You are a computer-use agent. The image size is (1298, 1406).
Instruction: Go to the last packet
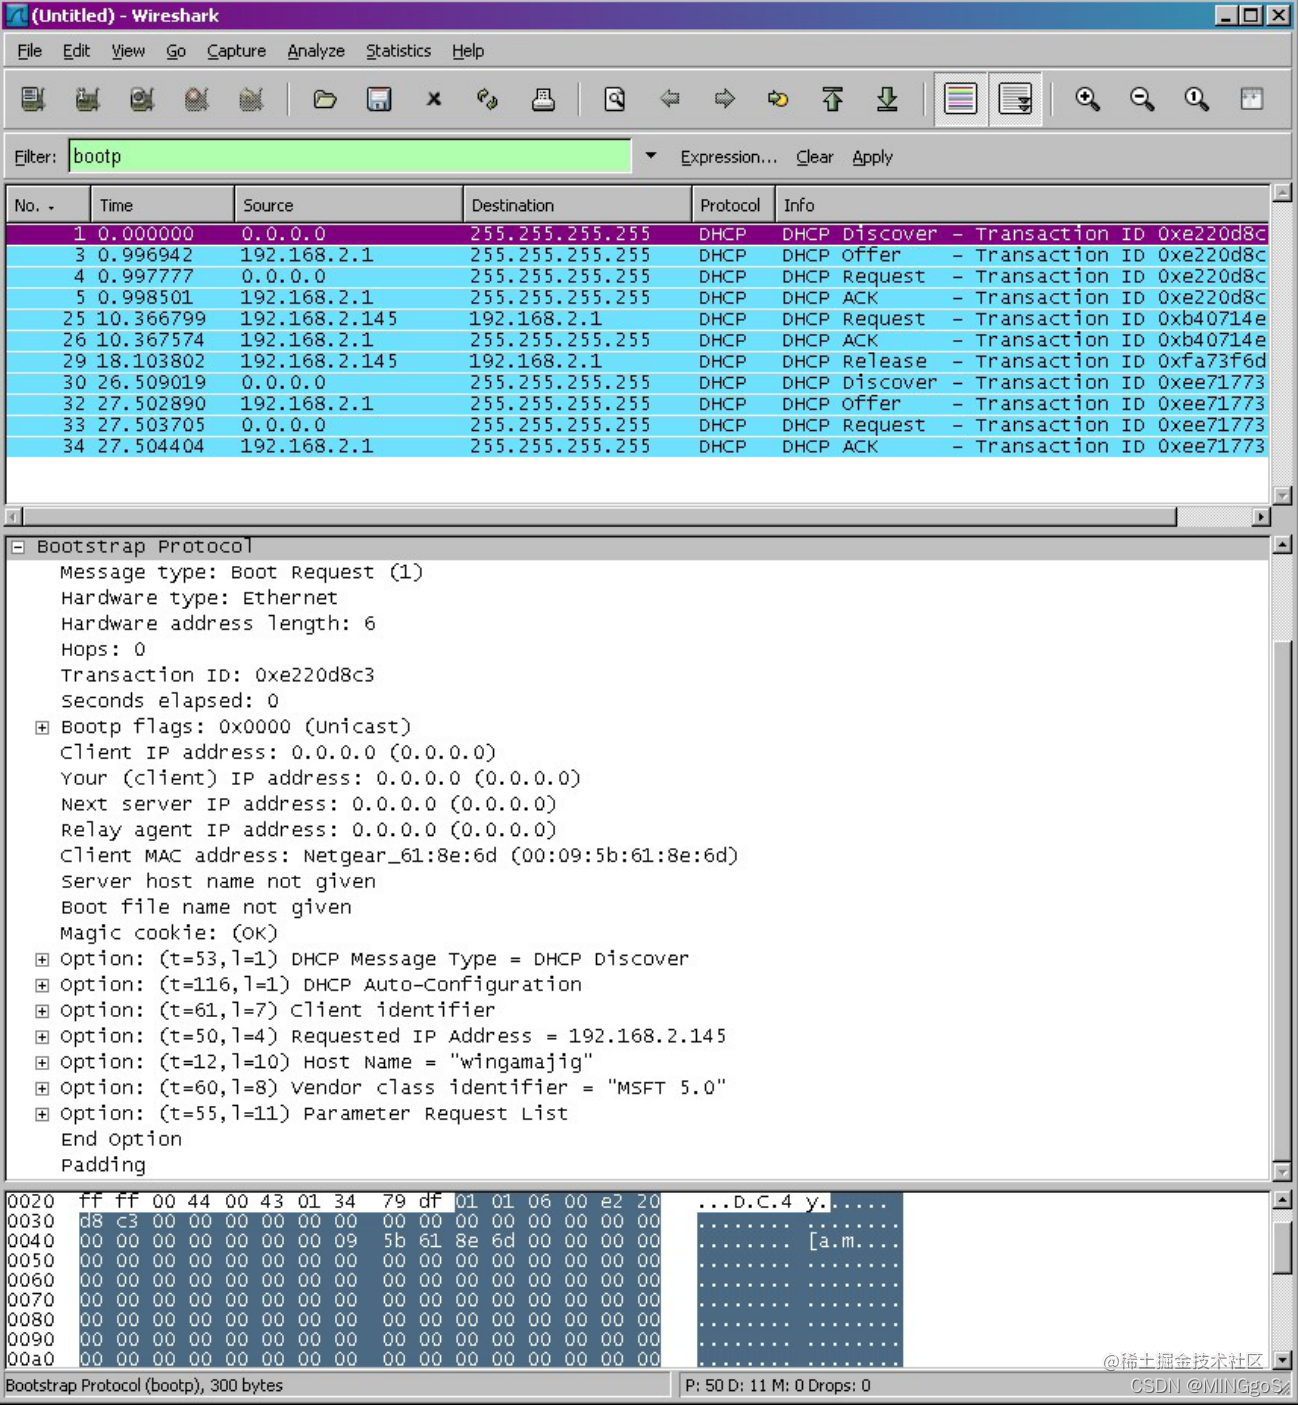887,99
